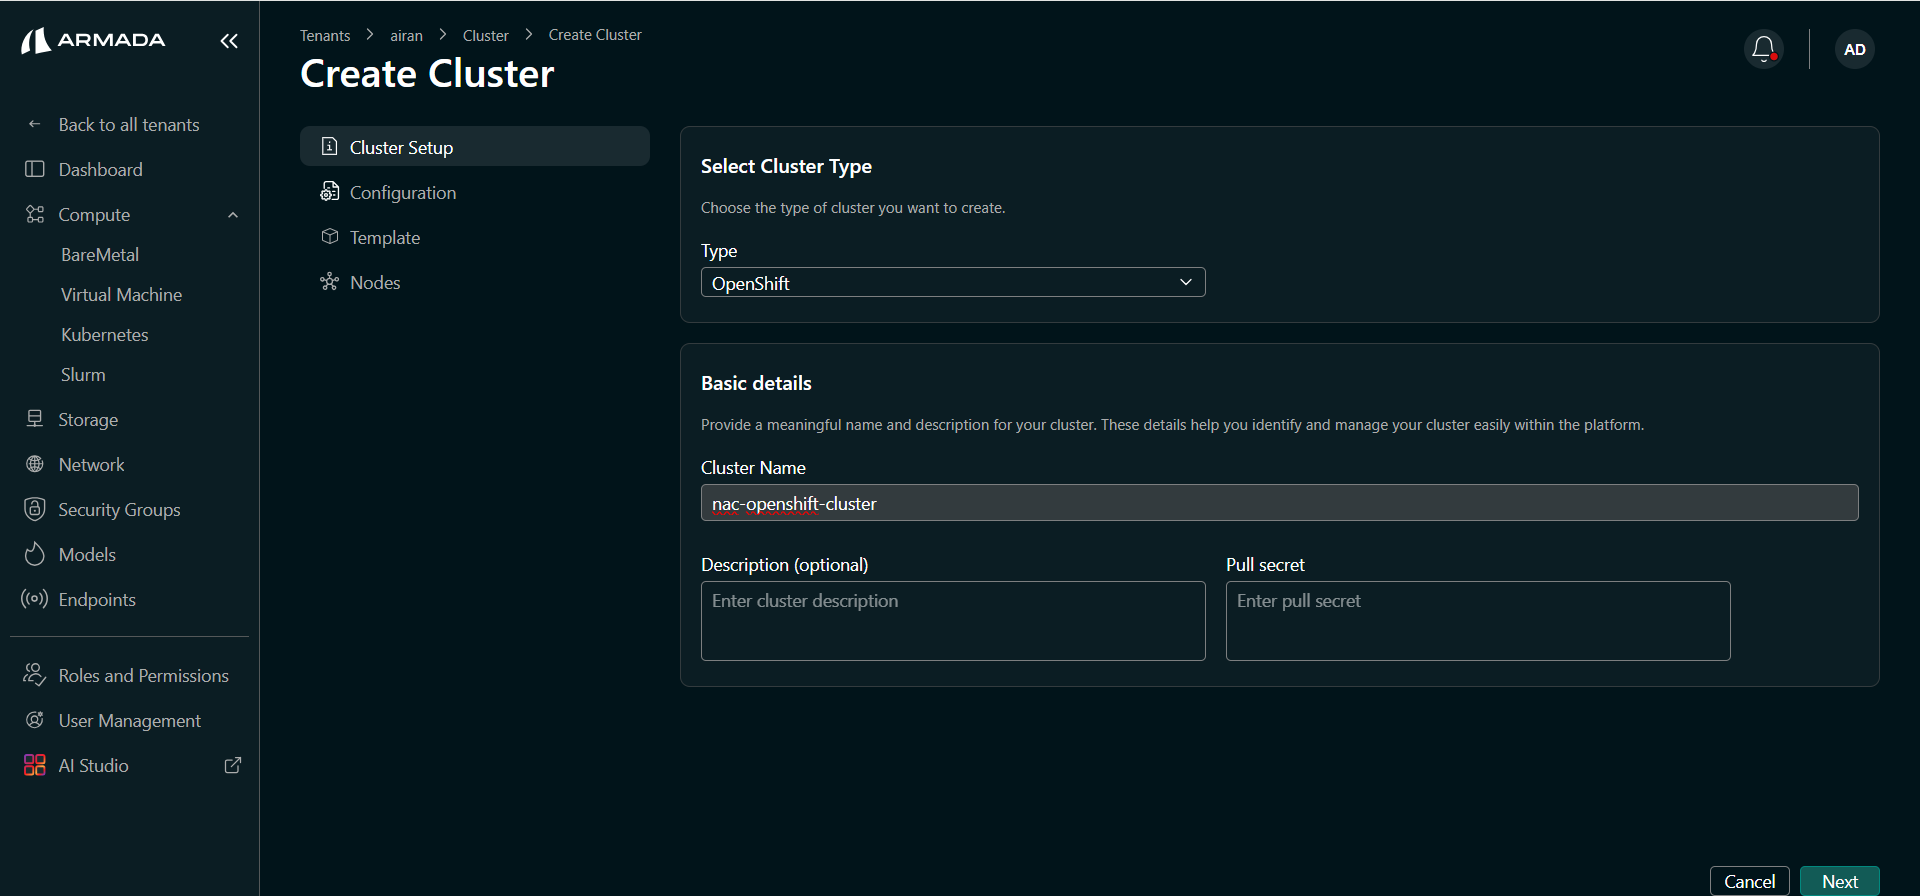The height and width of the screenshot is (896, 1920).
Task: Click the Create Cluster breadcrumb
Action: pyautogui.click(x=595, y=35)
